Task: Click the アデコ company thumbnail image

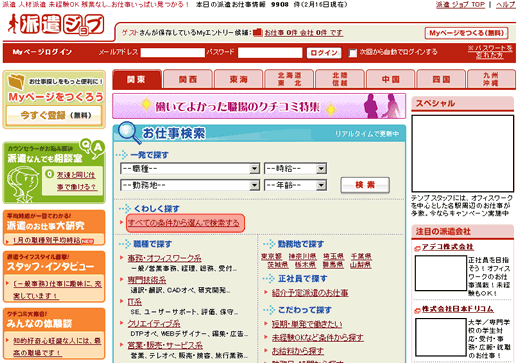Action: pyautogui.click(x=441, y=273)
